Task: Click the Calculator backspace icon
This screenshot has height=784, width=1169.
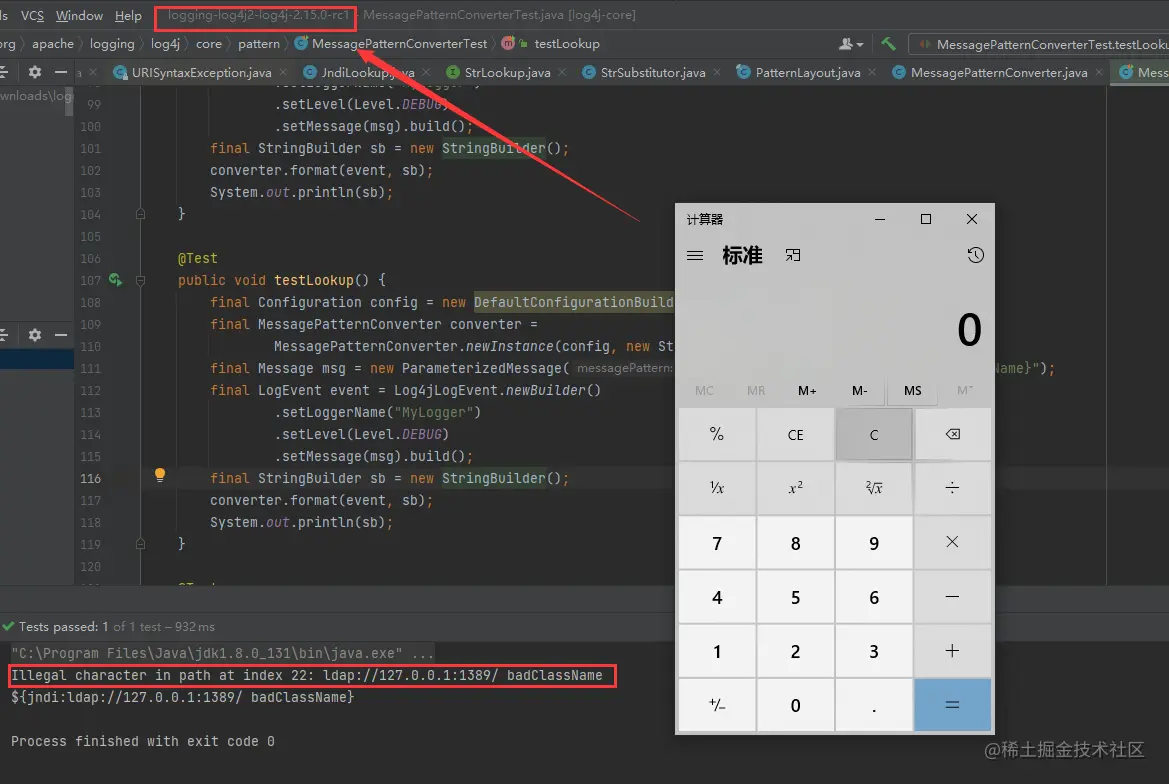Action: [x=953, y=434]
